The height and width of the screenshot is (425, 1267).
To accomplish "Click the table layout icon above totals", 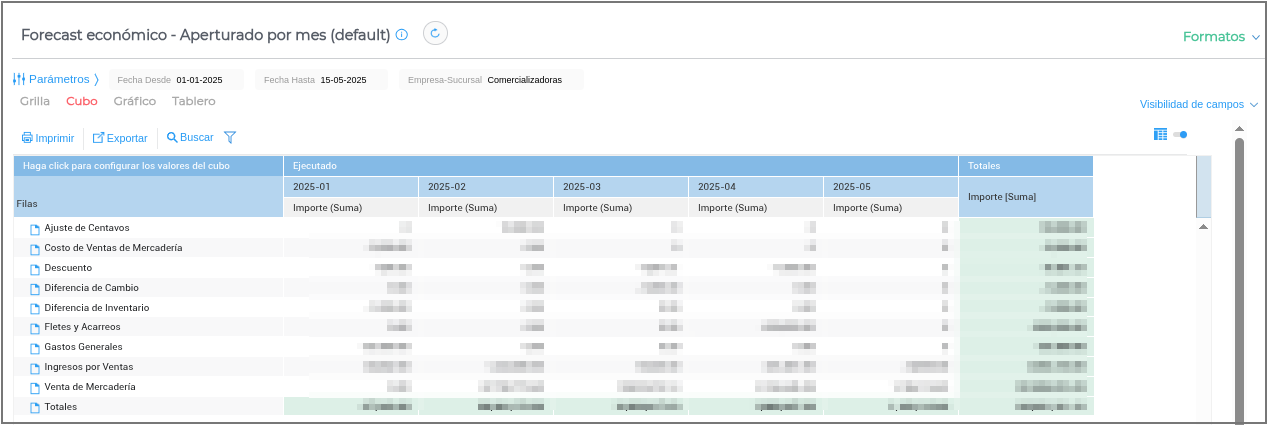I will 1160,134.
